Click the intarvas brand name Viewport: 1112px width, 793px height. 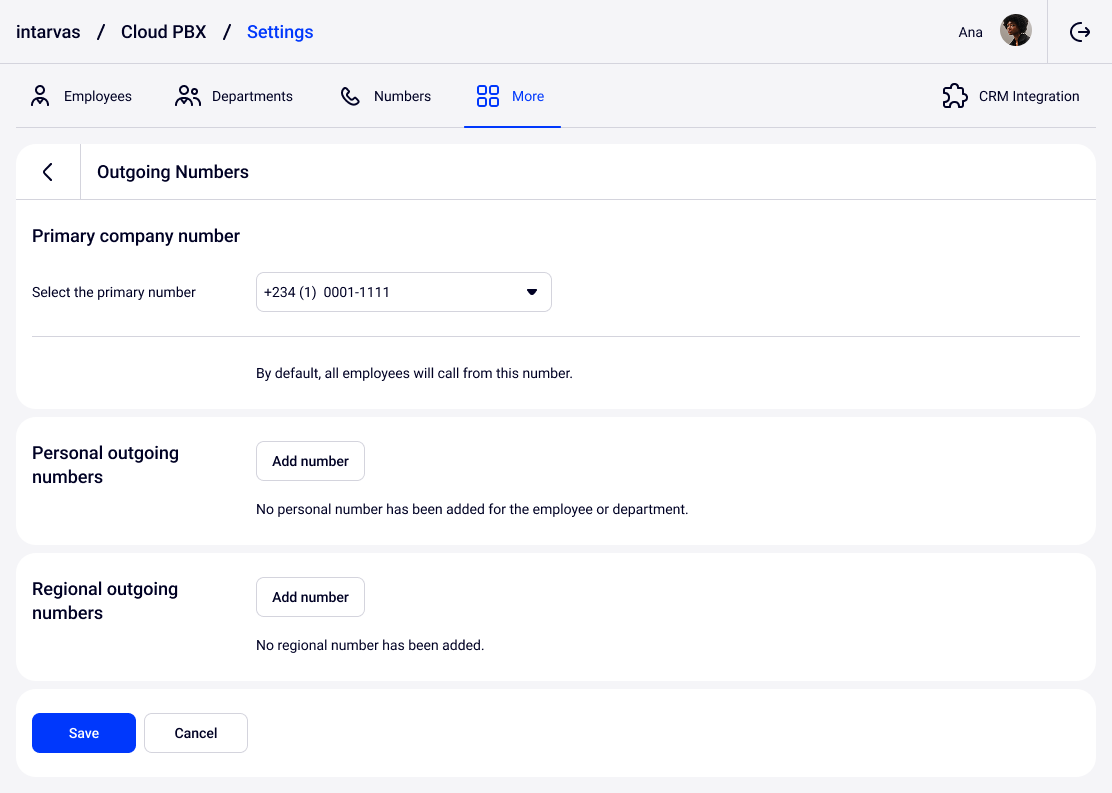(x=48, y=32)
